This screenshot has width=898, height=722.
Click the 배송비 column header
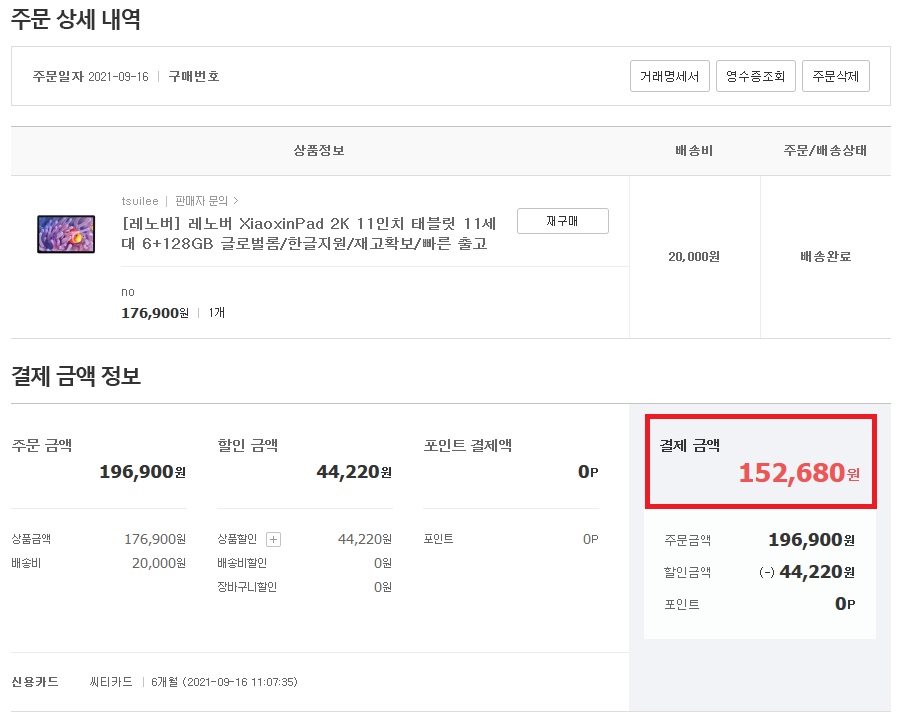(694, 151)
